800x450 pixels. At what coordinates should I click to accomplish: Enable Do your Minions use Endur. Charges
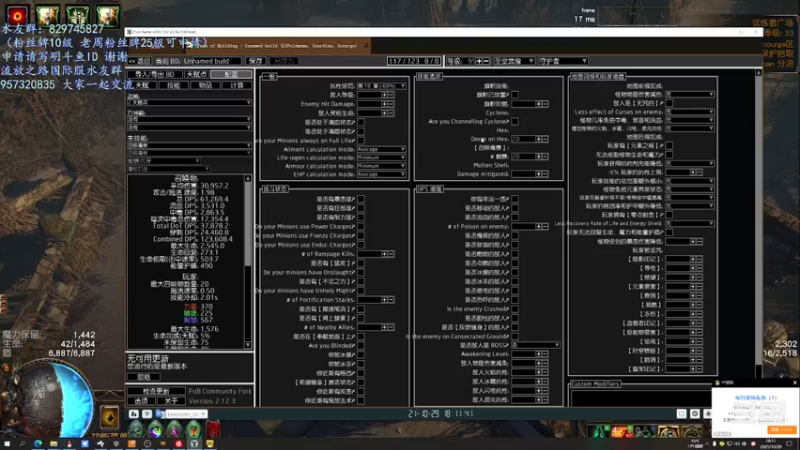pos(361,245)
